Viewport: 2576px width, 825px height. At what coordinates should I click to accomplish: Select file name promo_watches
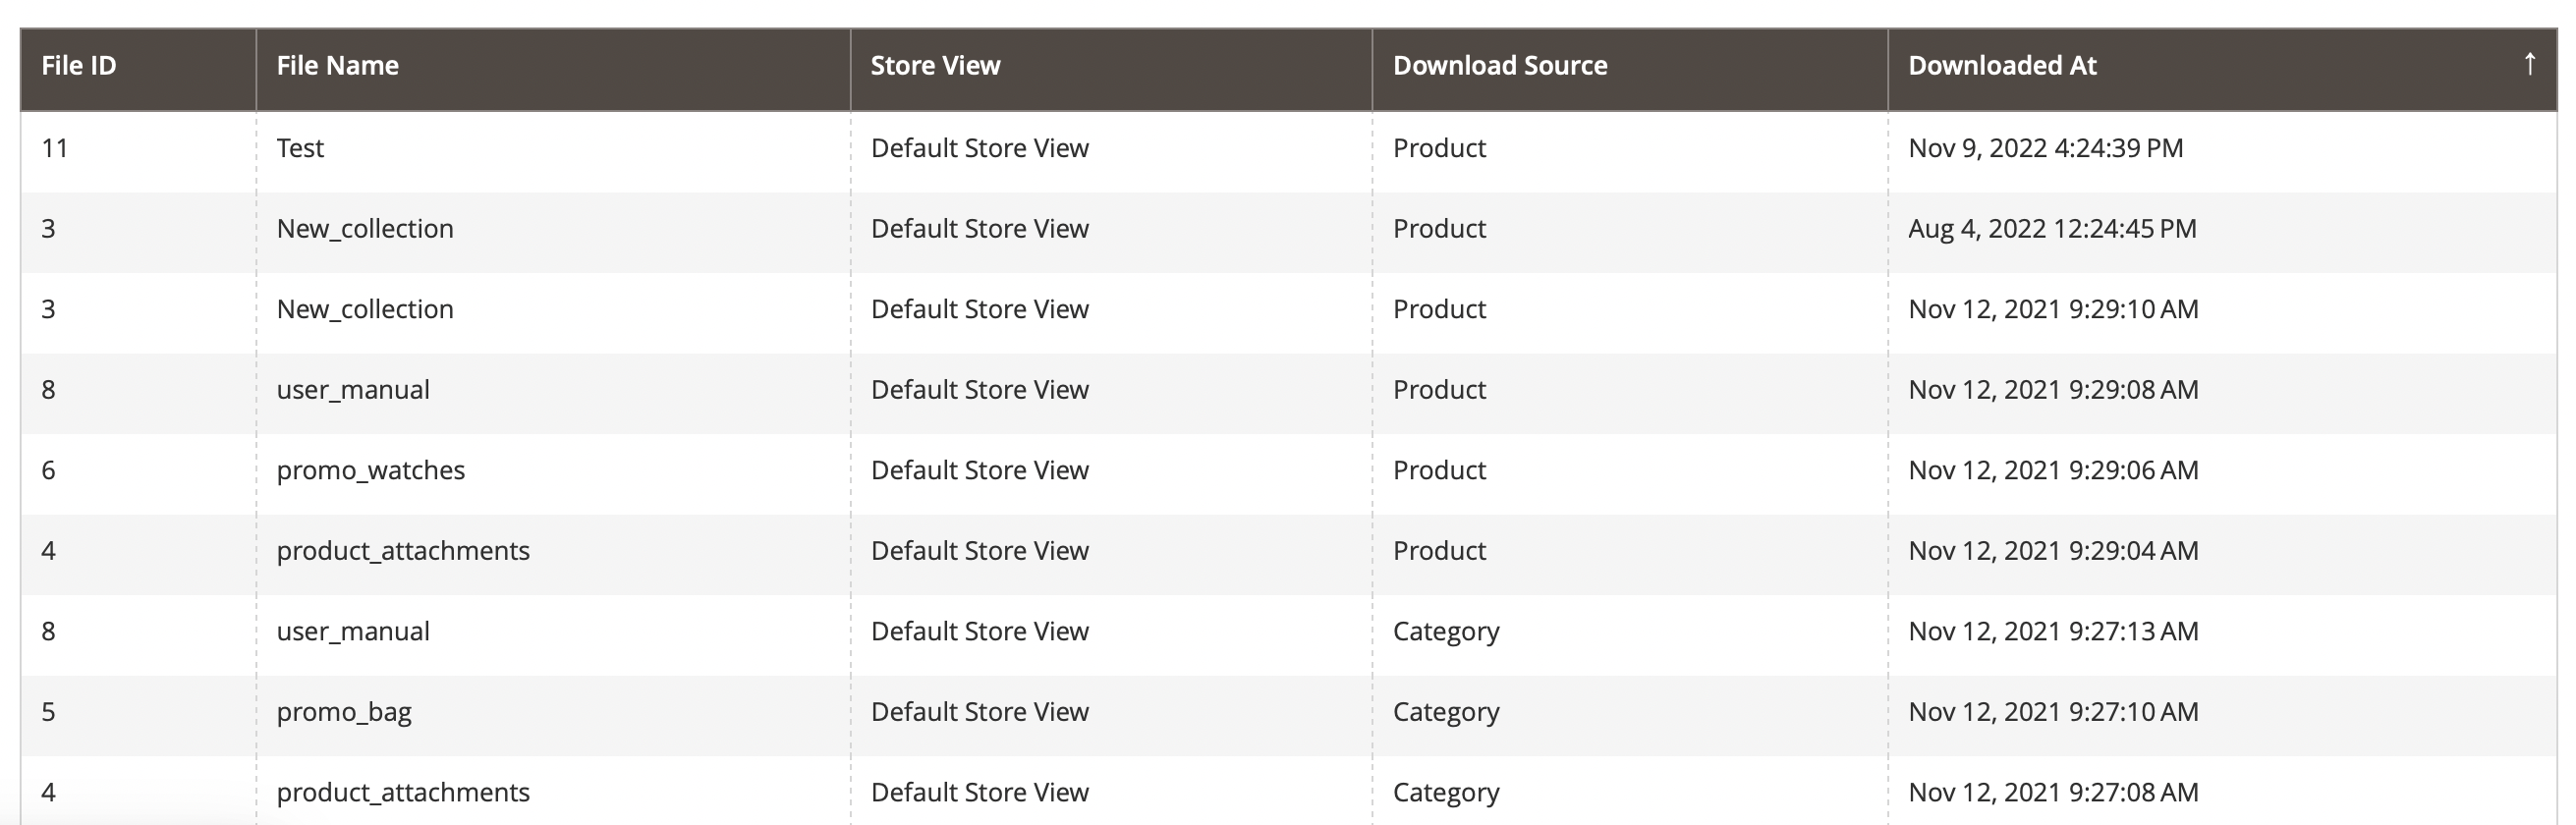click(x=370, y=470)
